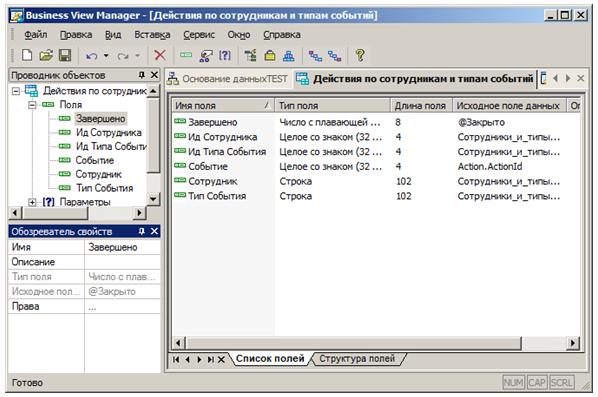Switch to the Структура полей bottom tab

point(357,358)
